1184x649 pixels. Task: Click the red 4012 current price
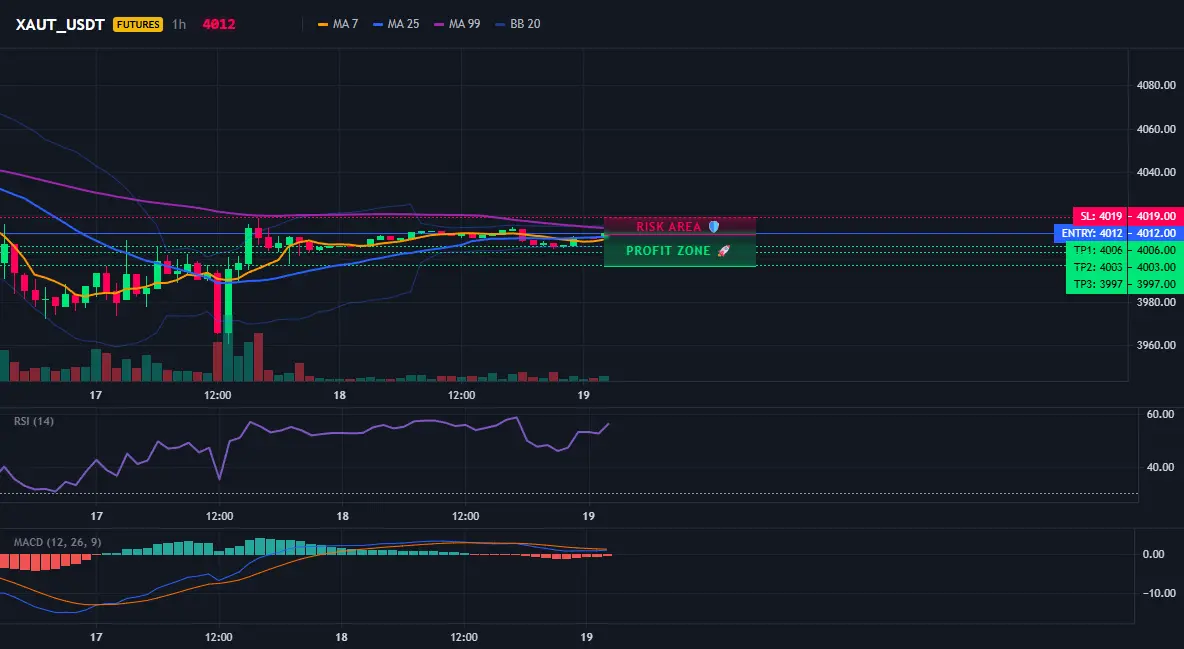pos(219,24)
